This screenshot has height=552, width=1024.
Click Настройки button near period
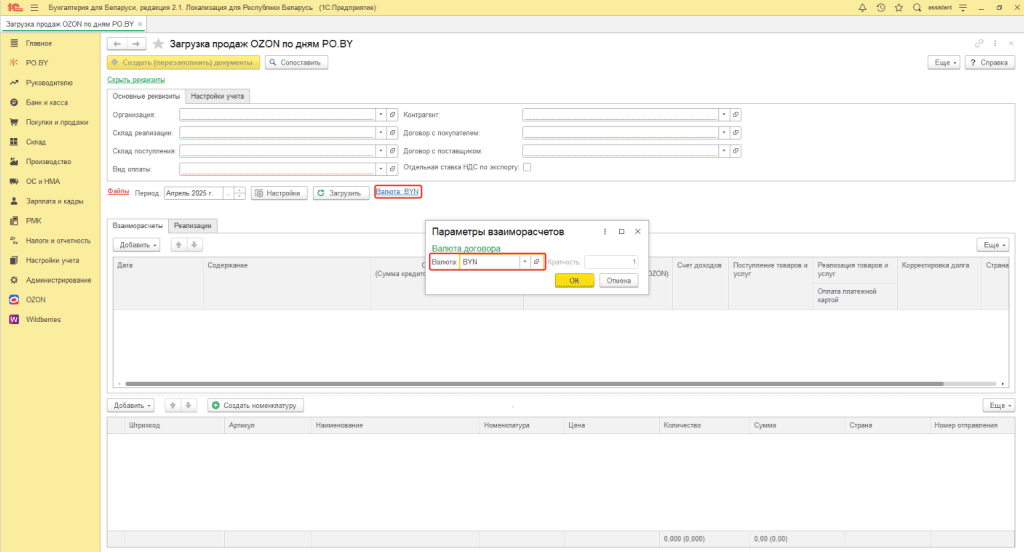[x=279, y=193]
